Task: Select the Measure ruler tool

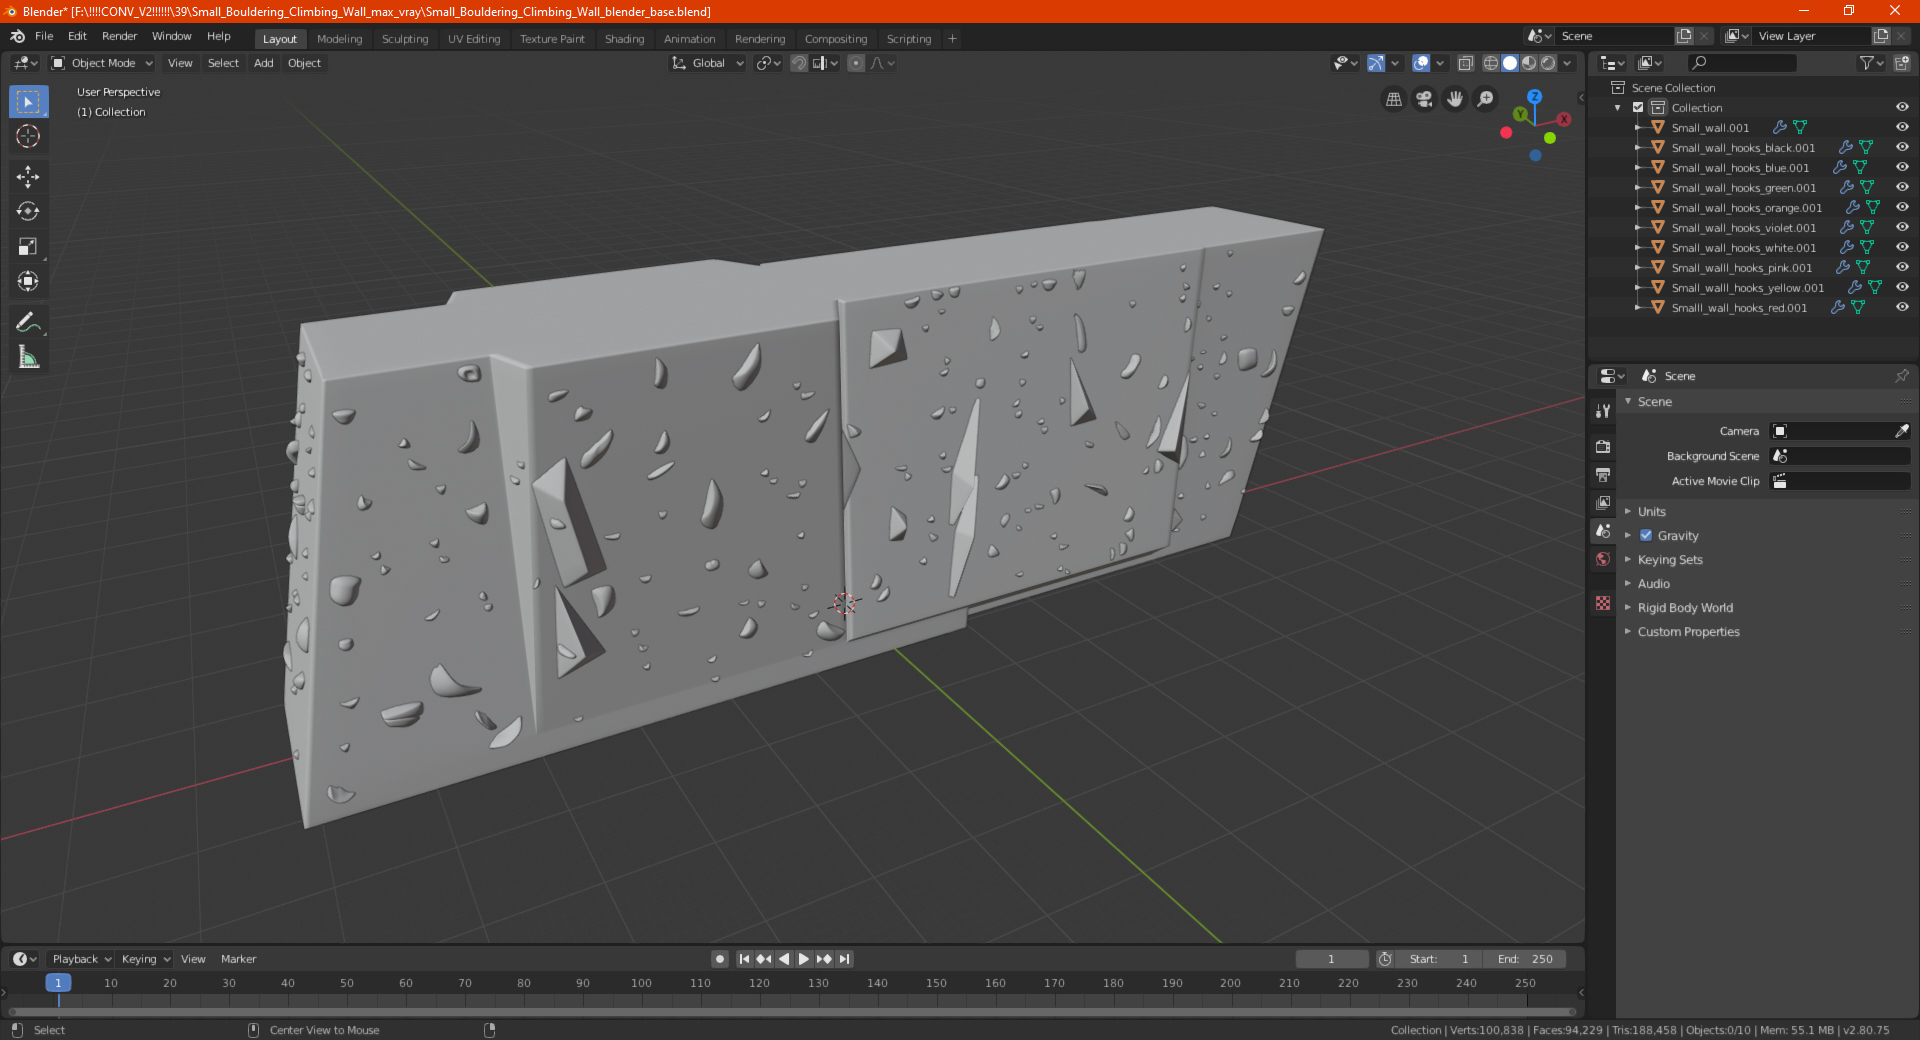Action: point(28,357)
